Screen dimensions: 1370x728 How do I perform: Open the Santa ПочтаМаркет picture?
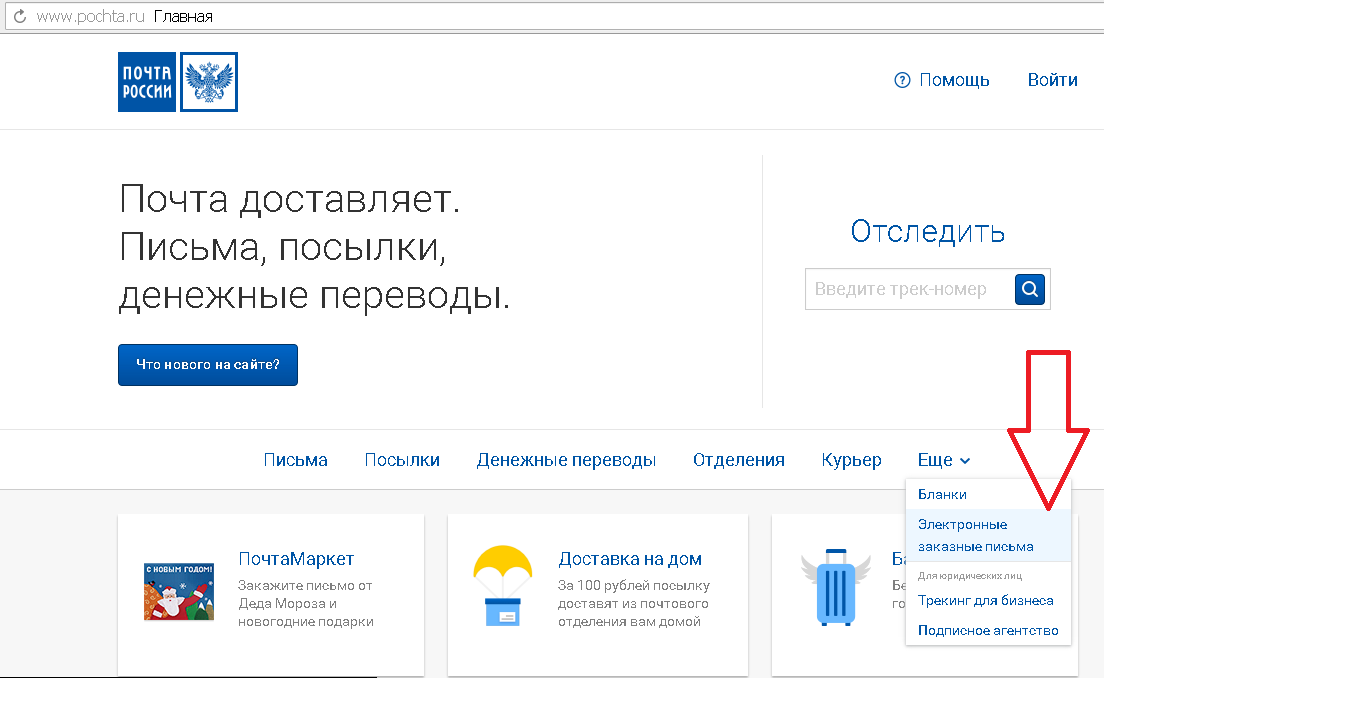pyautogui.click(x=179, y=591)
